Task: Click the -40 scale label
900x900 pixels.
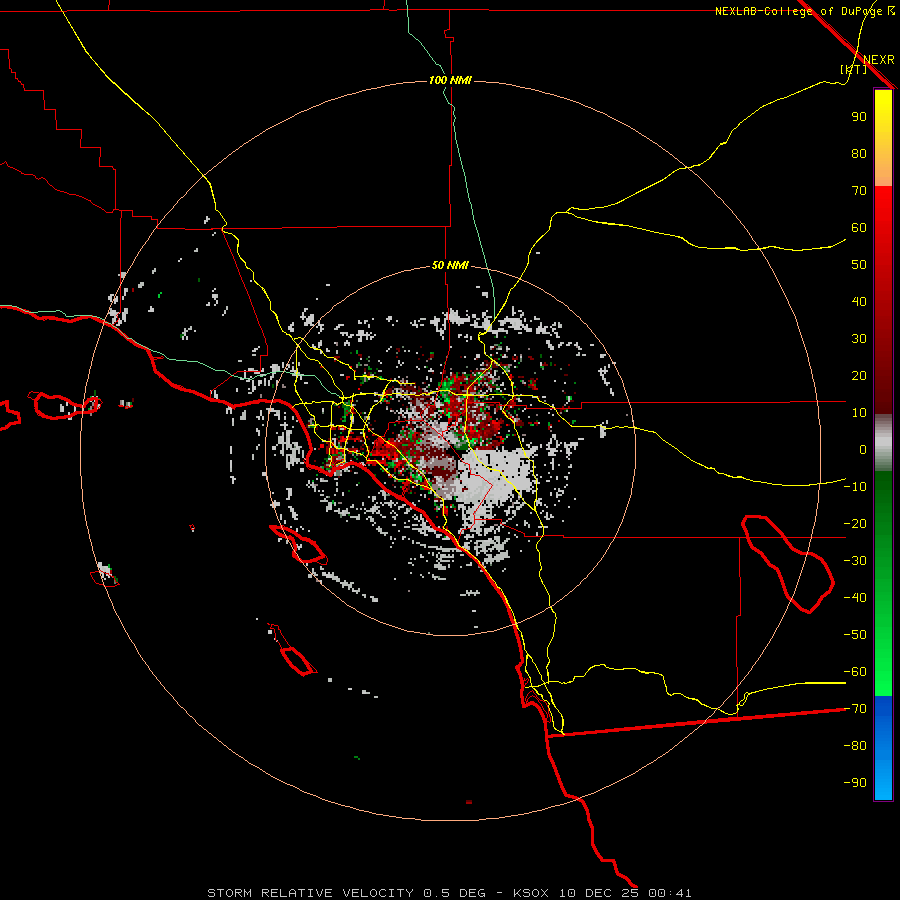Action: (x=855, y=598)
